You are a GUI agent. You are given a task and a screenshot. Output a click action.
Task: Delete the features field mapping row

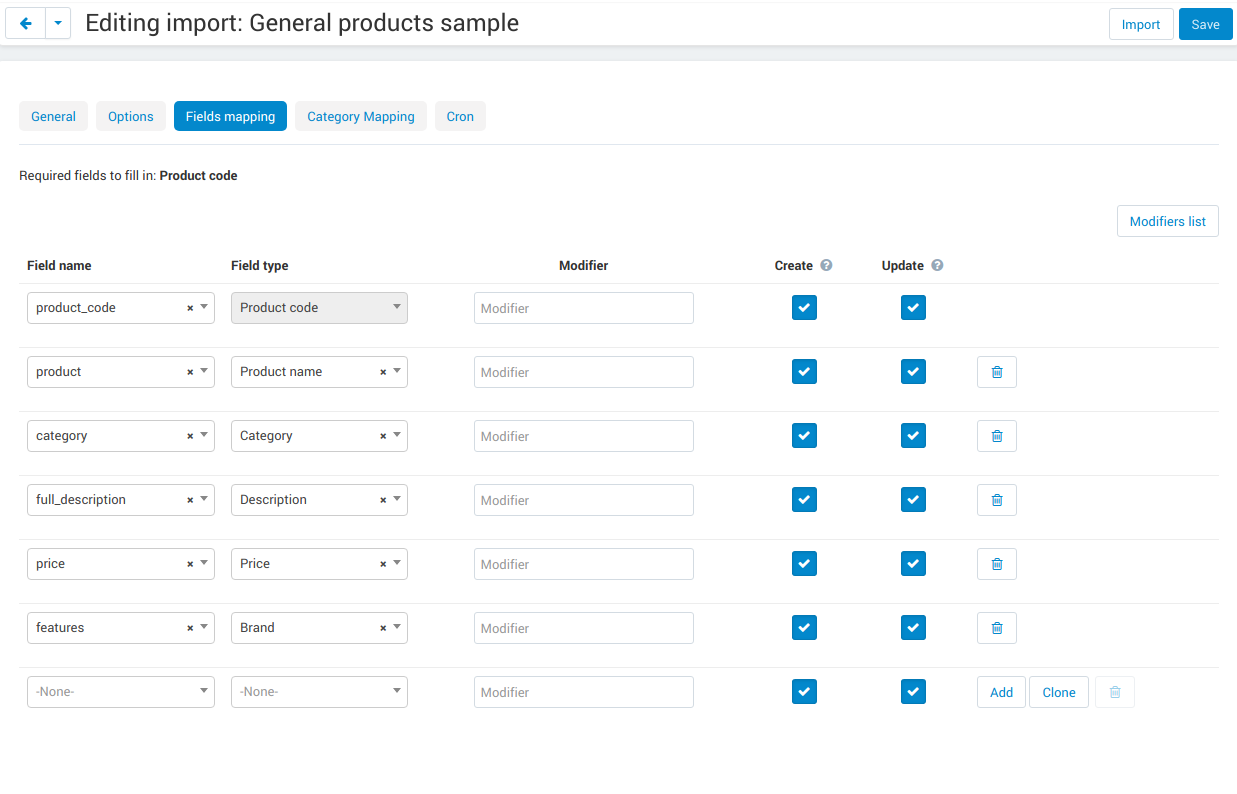tap(997, 628)
